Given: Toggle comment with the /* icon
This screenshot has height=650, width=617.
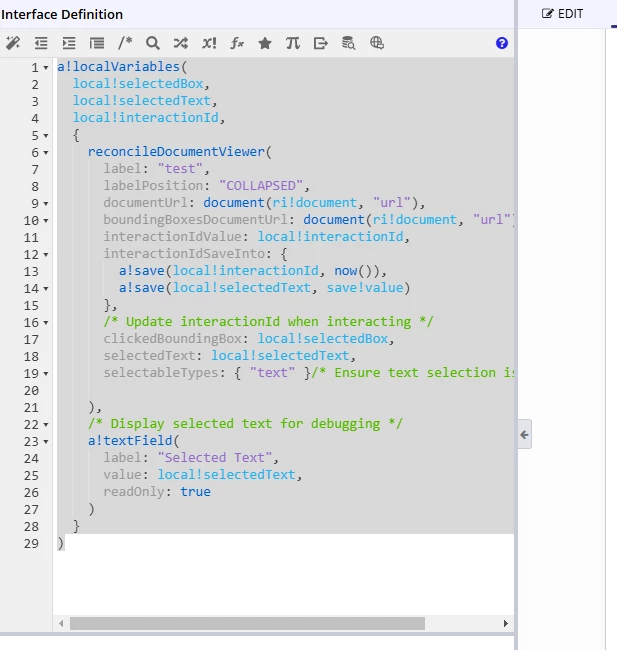Looking at the screenshot, I should [125, 43].
